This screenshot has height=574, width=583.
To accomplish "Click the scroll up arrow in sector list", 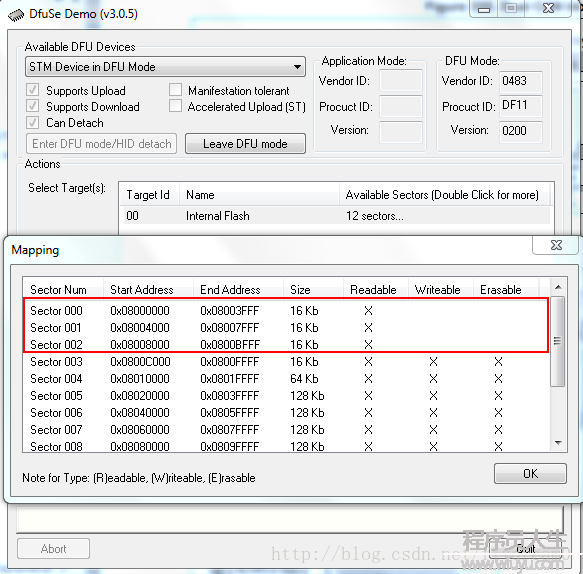I will tap(558, 287).
